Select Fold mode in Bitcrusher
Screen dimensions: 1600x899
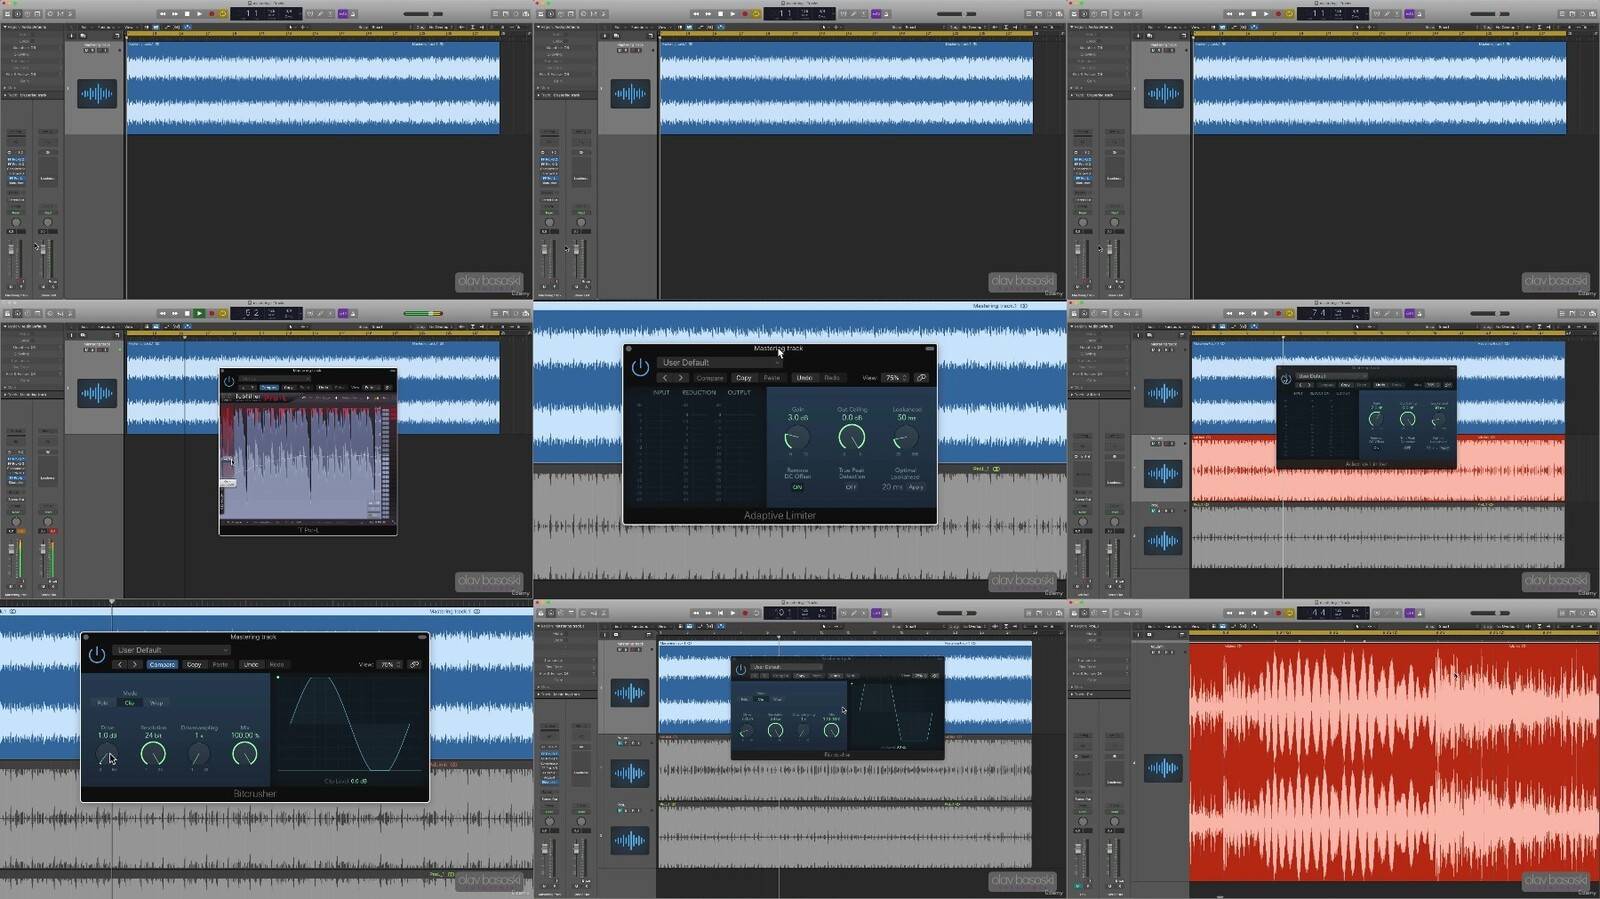pyautogui.click(x=103, y=703)
